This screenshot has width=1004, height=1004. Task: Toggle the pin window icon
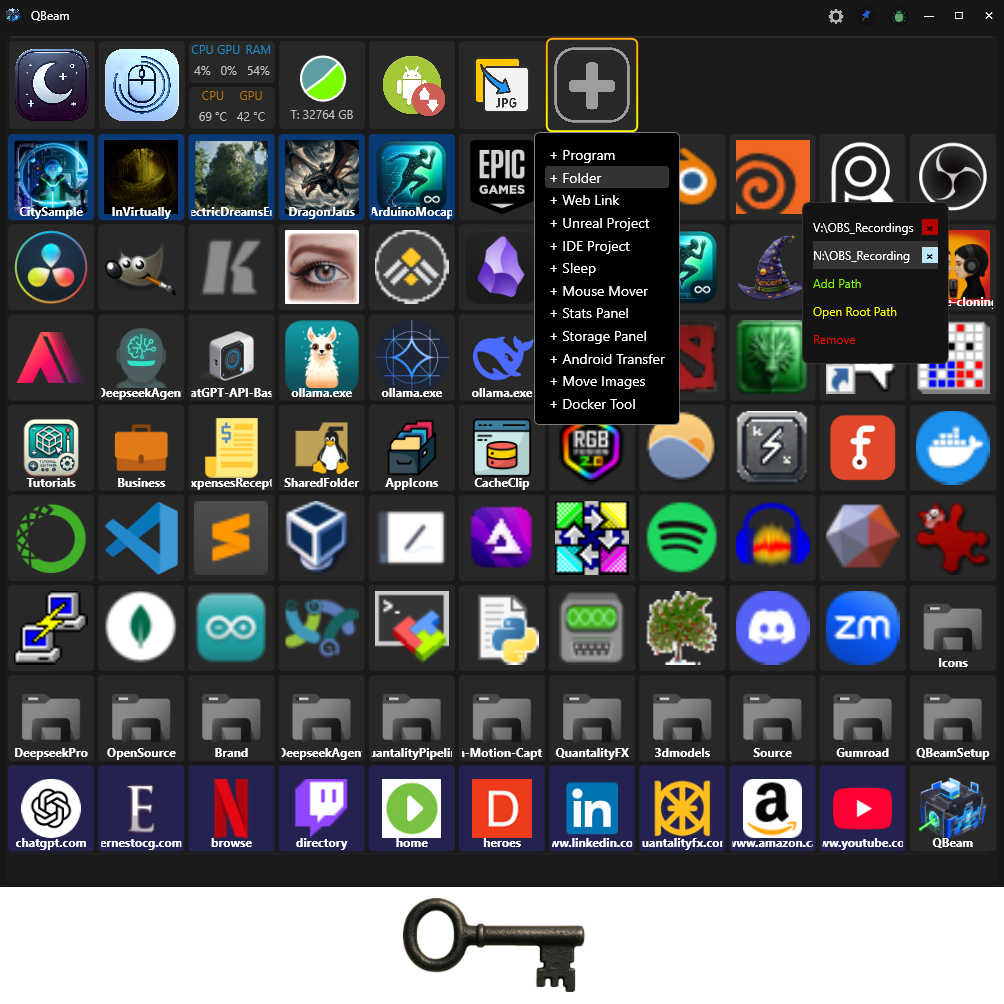click(x=866, y=16)
